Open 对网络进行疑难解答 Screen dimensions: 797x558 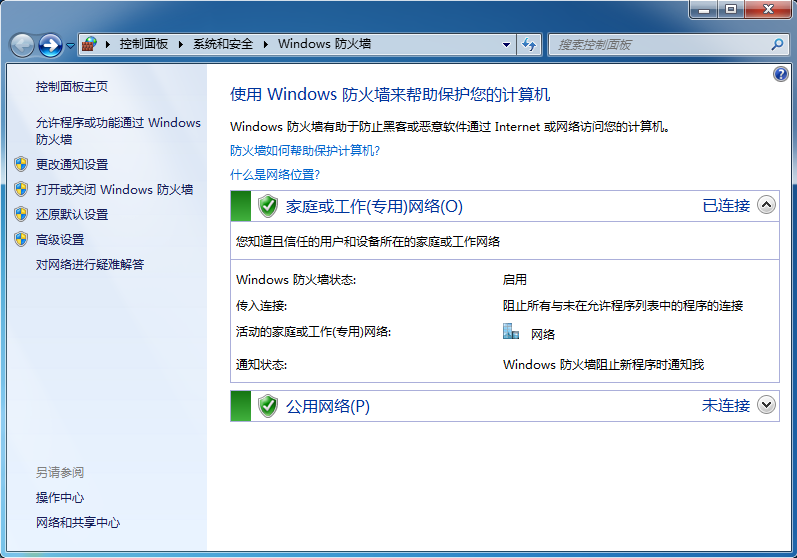coord(89,264)
